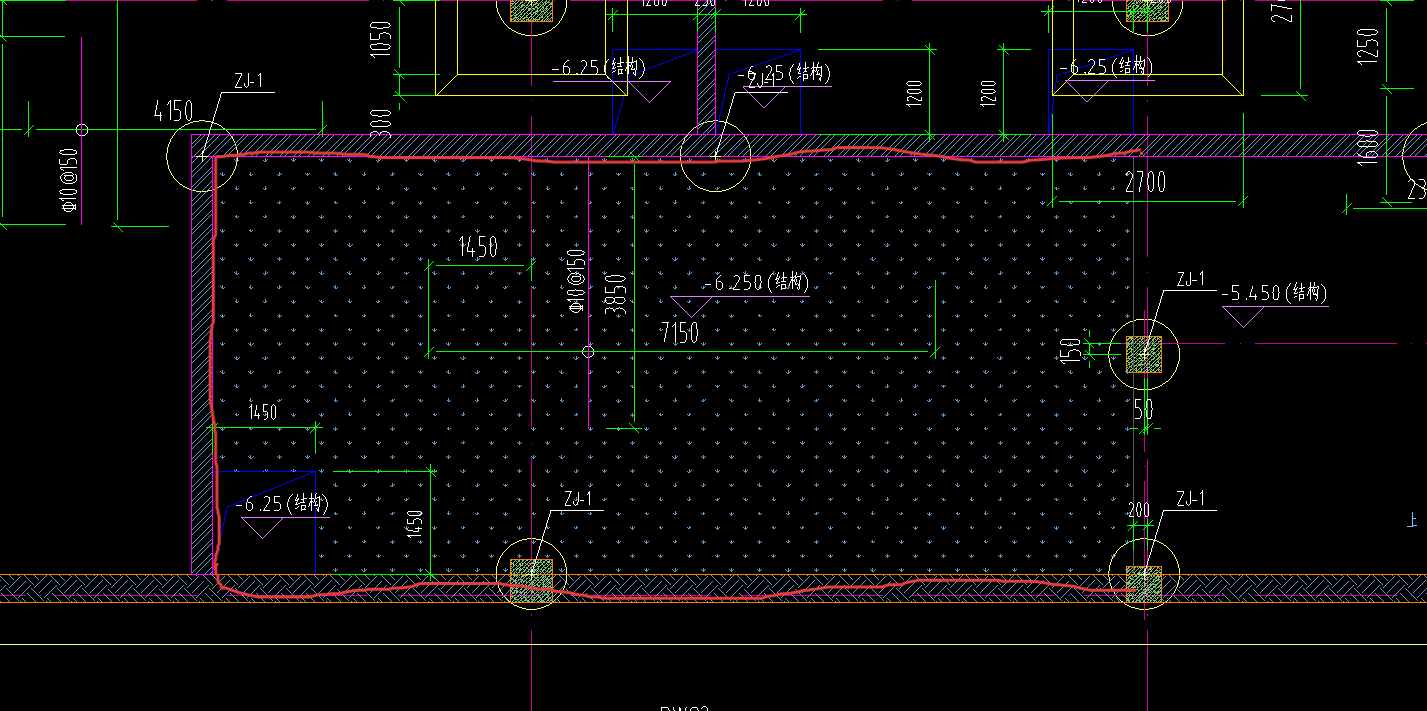Select the elevation triangle under -5.450(结构)
This screenshot has height=711, width=1427.
tap(1243, 317)
